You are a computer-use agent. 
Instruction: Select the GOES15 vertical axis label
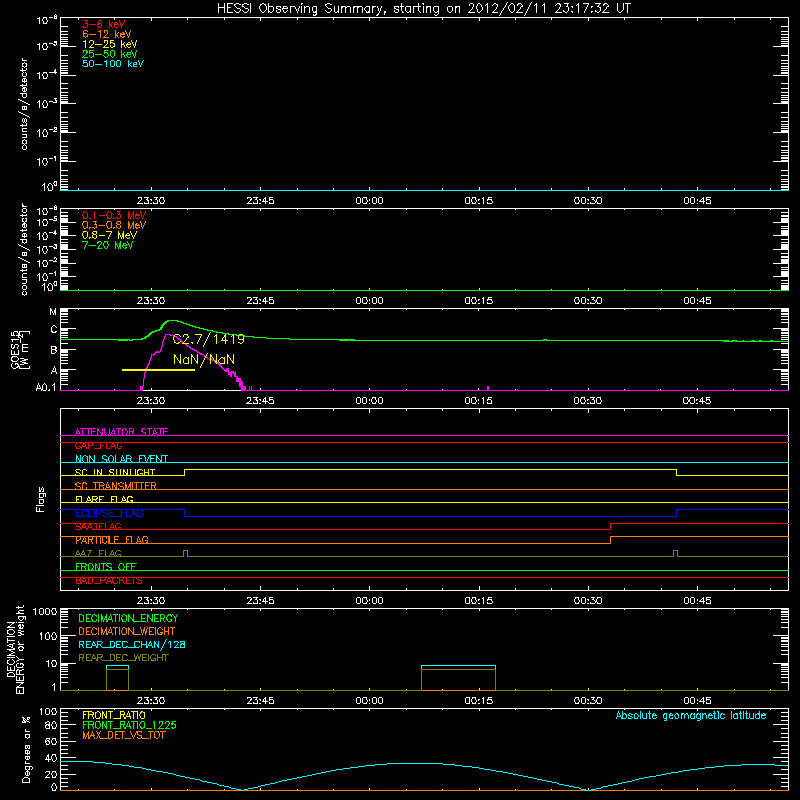(x=20, y=349)
